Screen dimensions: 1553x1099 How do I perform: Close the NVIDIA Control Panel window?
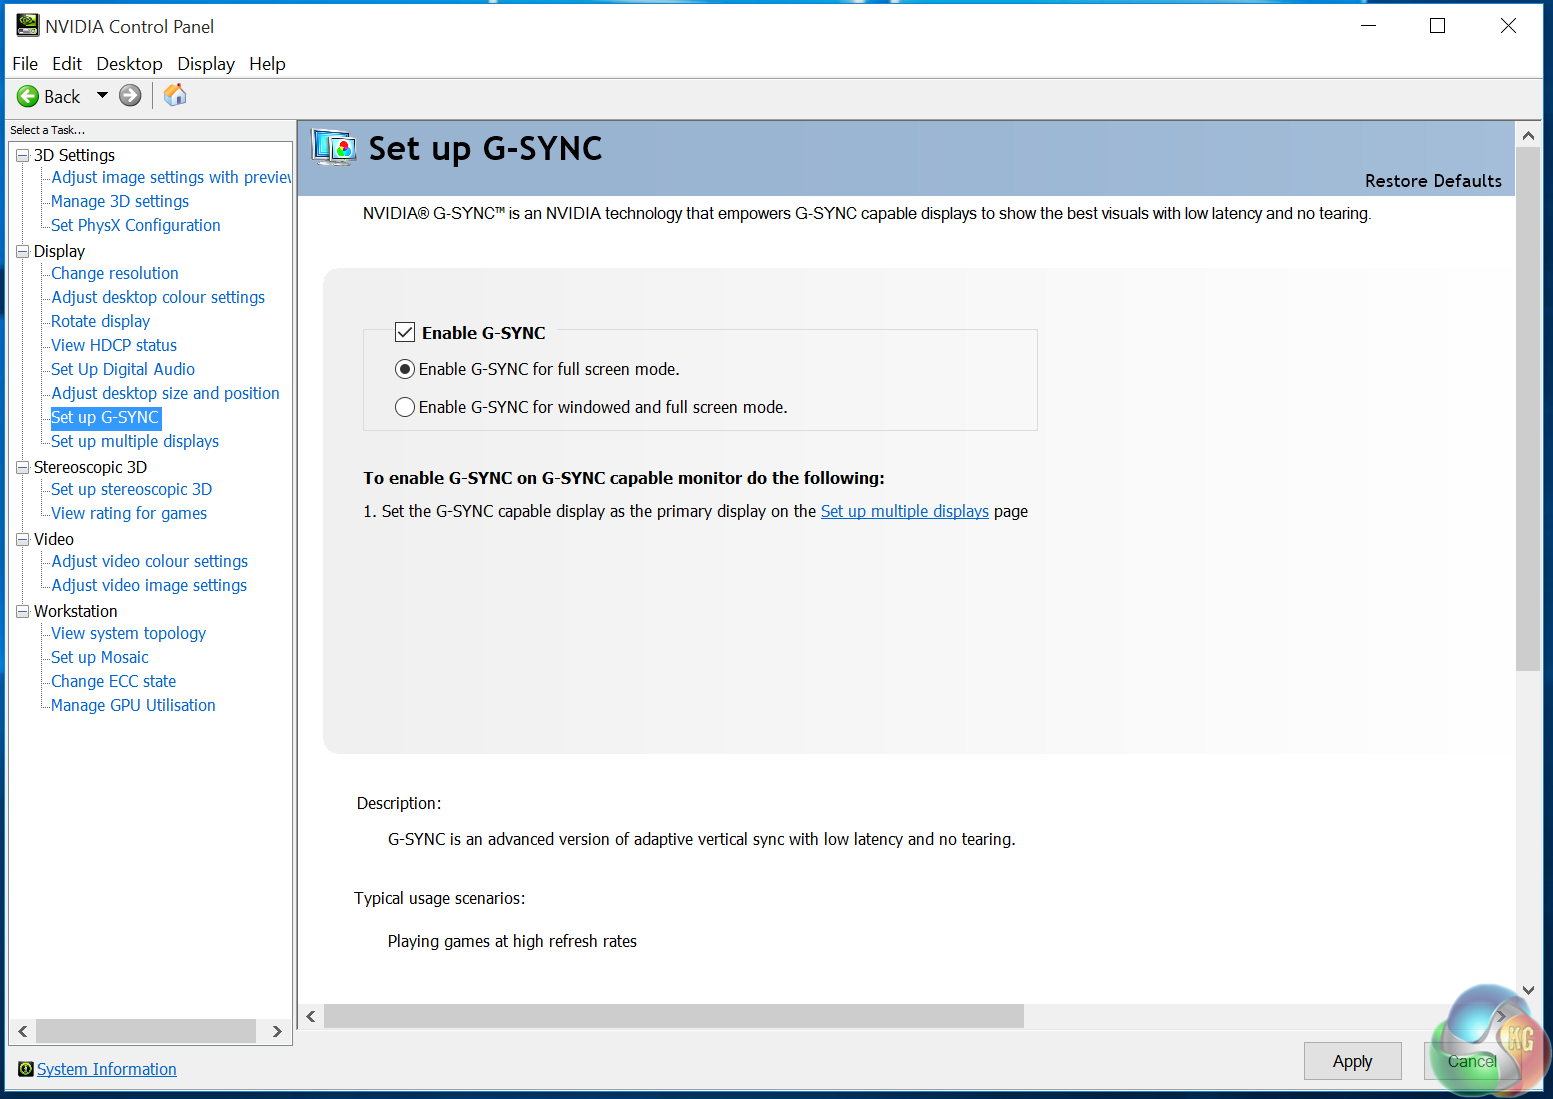[x=1508, y=26]
